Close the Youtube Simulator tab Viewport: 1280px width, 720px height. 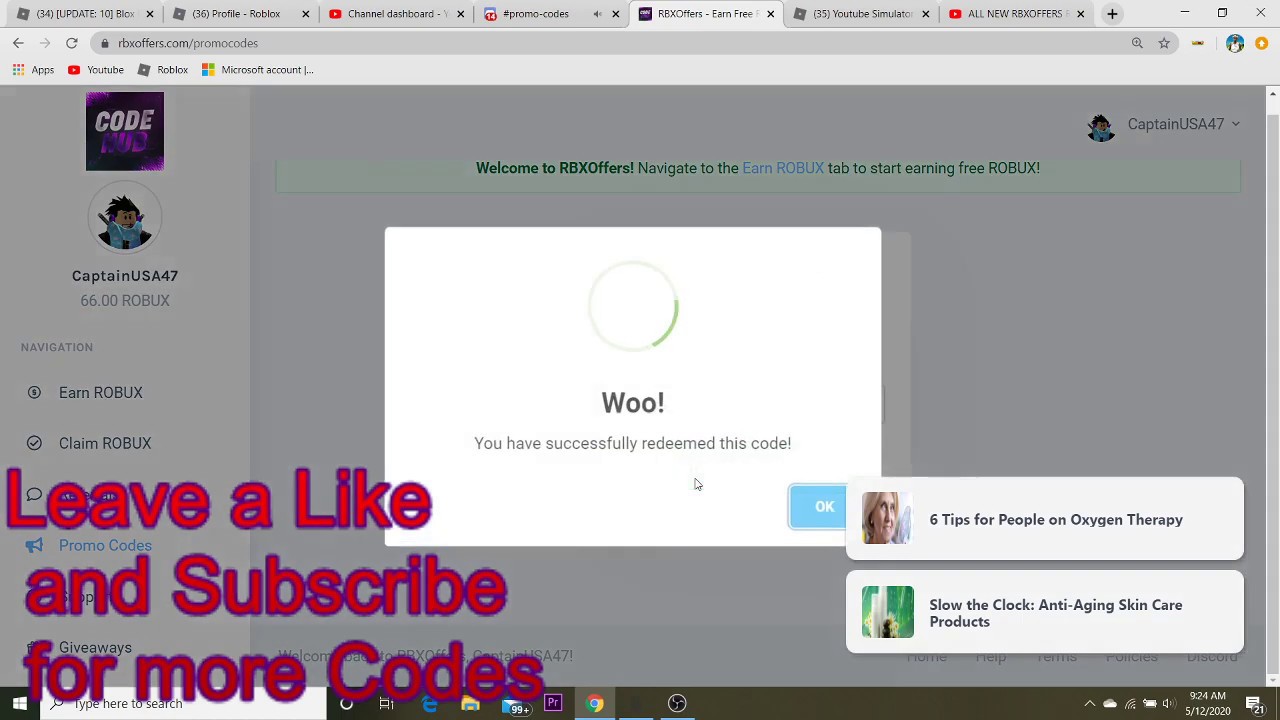tap(925, 14)
